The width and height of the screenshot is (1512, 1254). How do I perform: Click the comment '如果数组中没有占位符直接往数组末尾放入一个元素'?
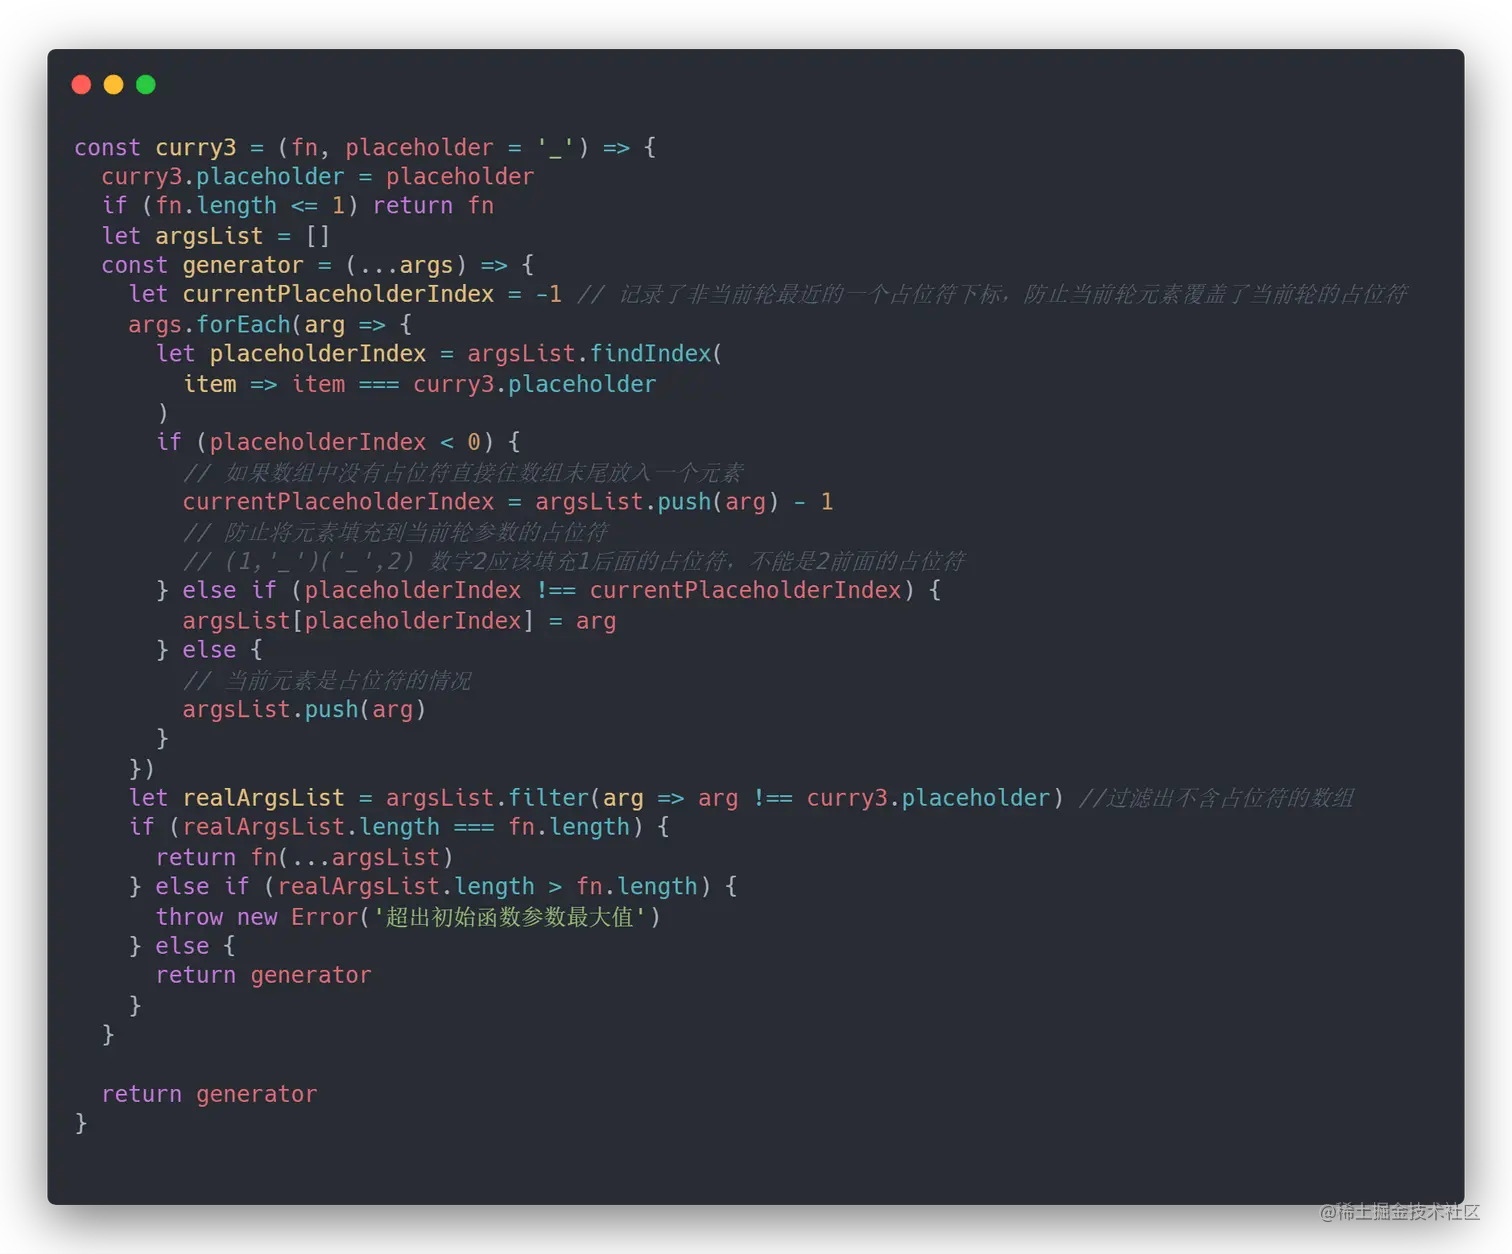[x=464, y=472]
